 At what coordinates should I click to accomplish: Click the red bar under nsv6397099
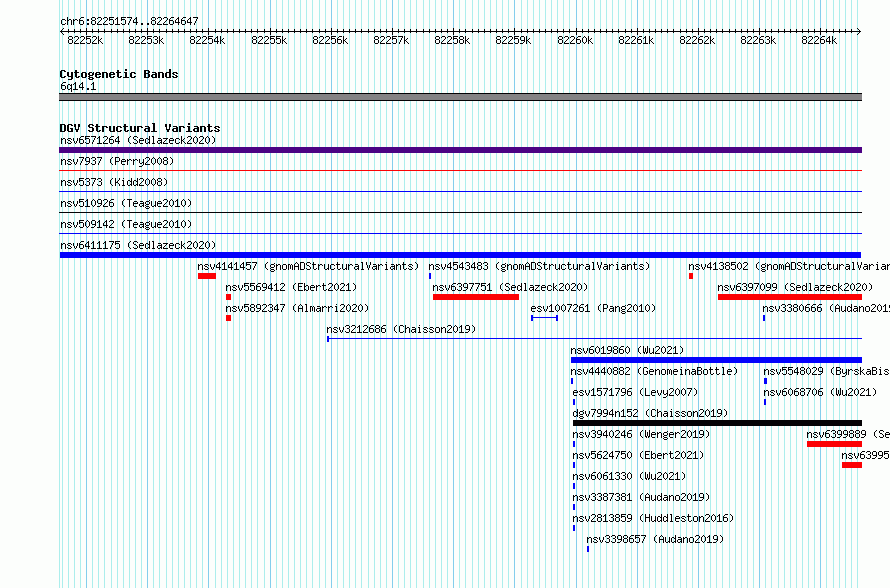coord(790,297)
